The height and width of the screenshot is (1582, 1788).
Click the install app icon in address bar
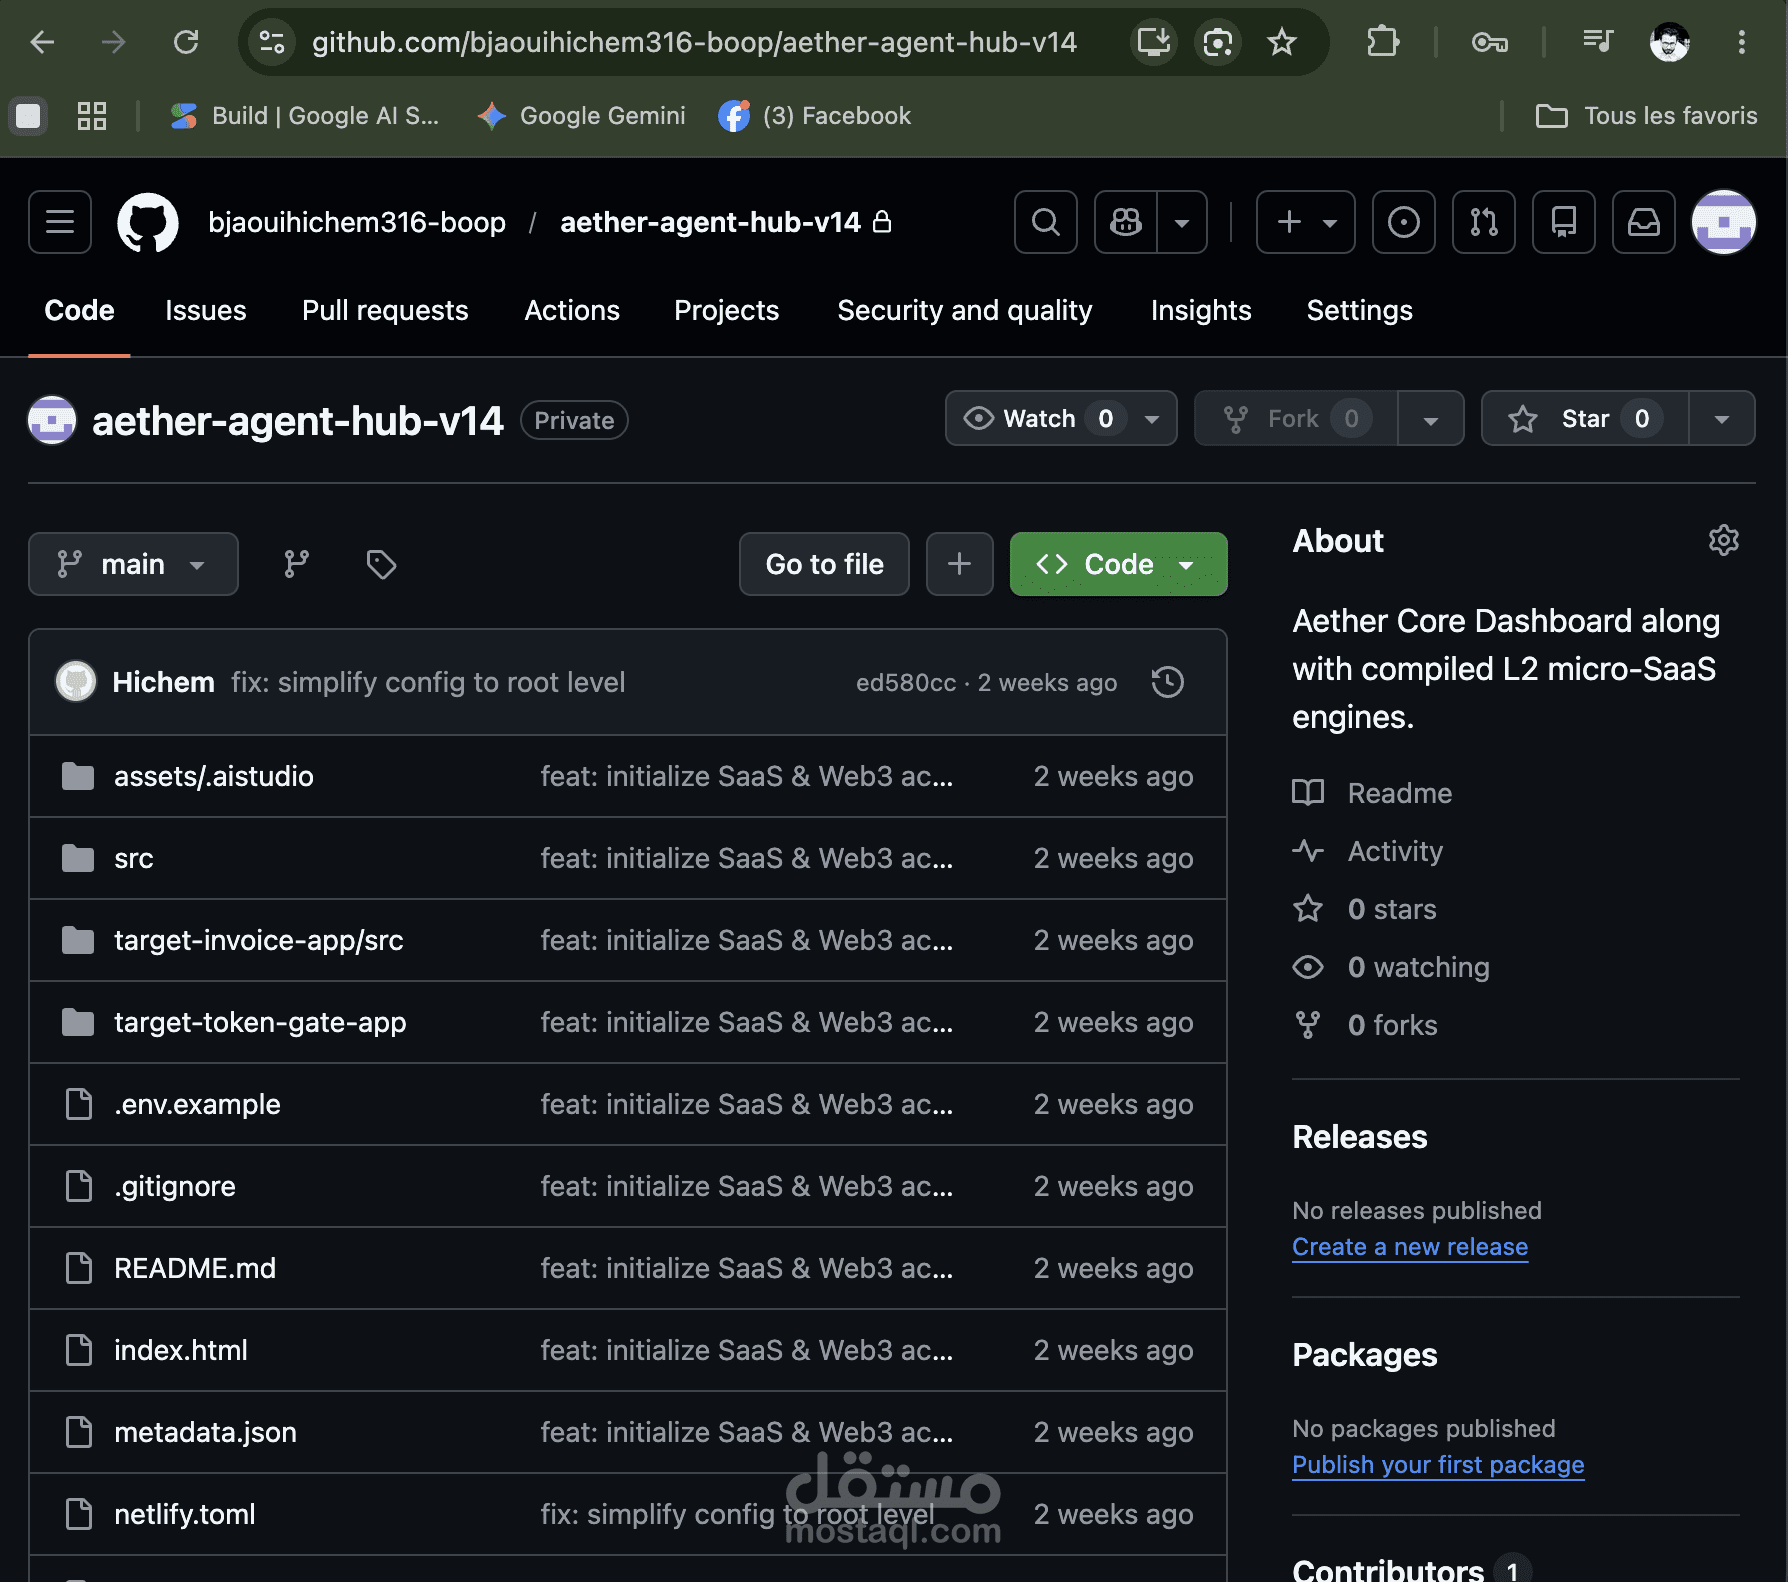pyautogui.click(x=1154, y=42)
